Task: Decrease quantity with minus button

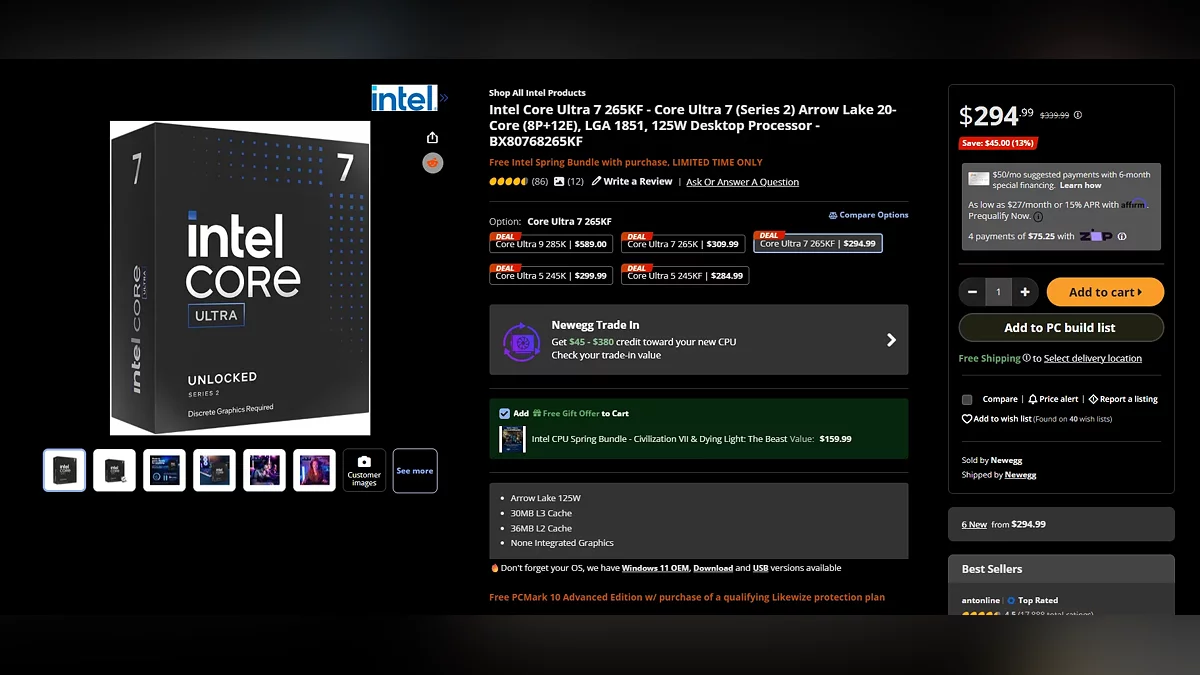Action: point(972,292)
